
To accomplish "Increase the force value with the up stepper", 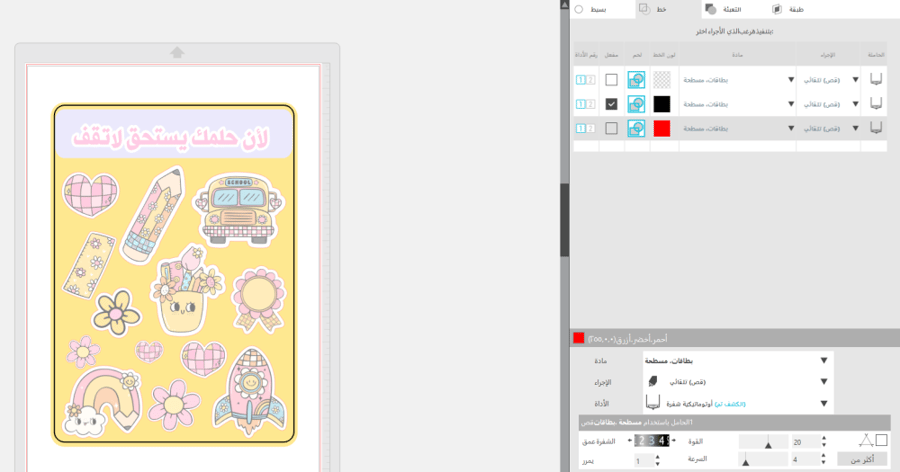I will [824, 438].
